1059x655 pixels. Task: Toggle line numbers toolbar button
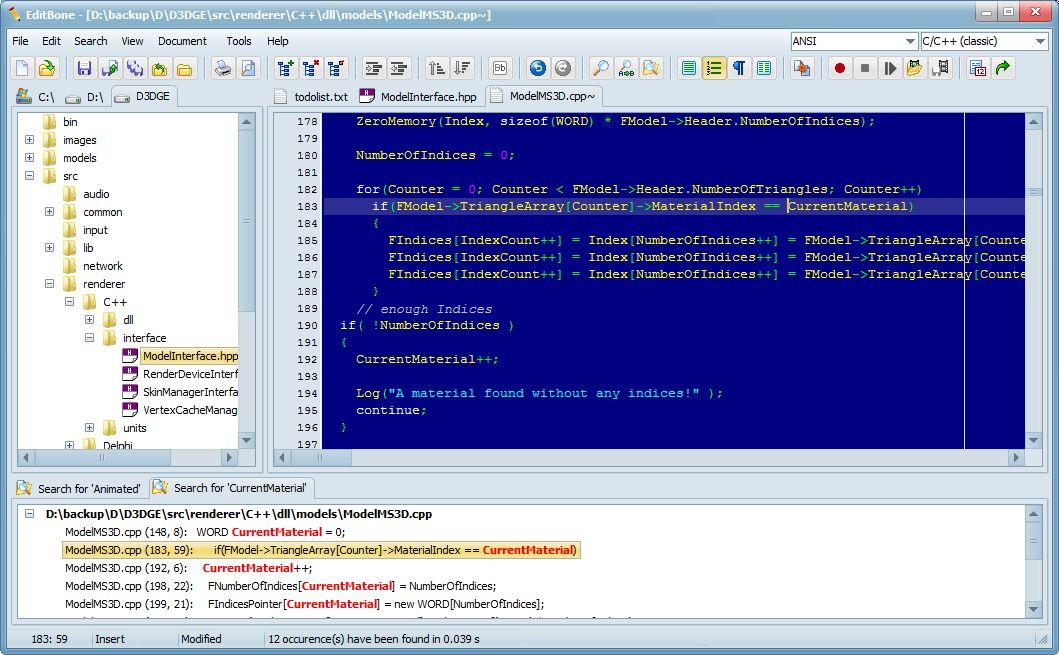714,68
